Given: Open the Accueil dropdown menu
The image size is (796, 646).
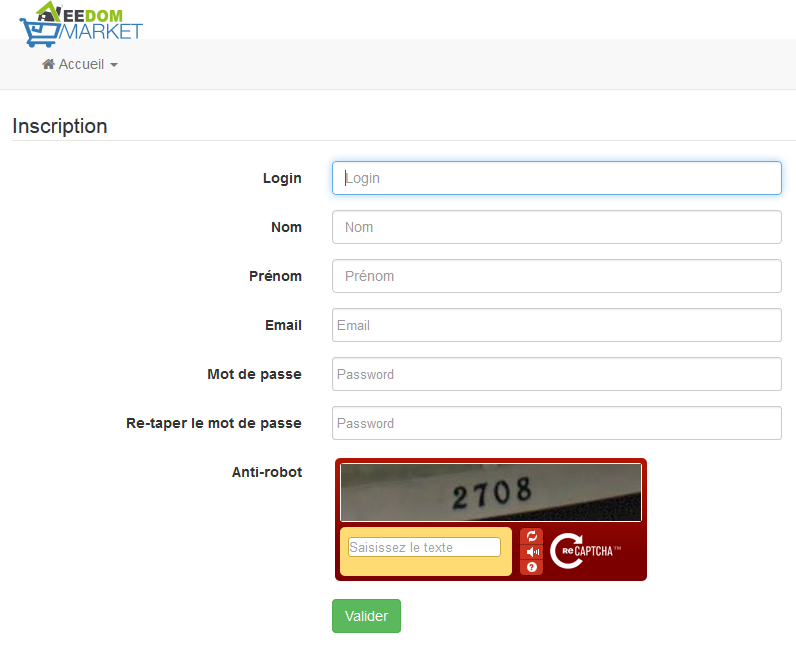Looking at the screenshot, I should (80, 64).
